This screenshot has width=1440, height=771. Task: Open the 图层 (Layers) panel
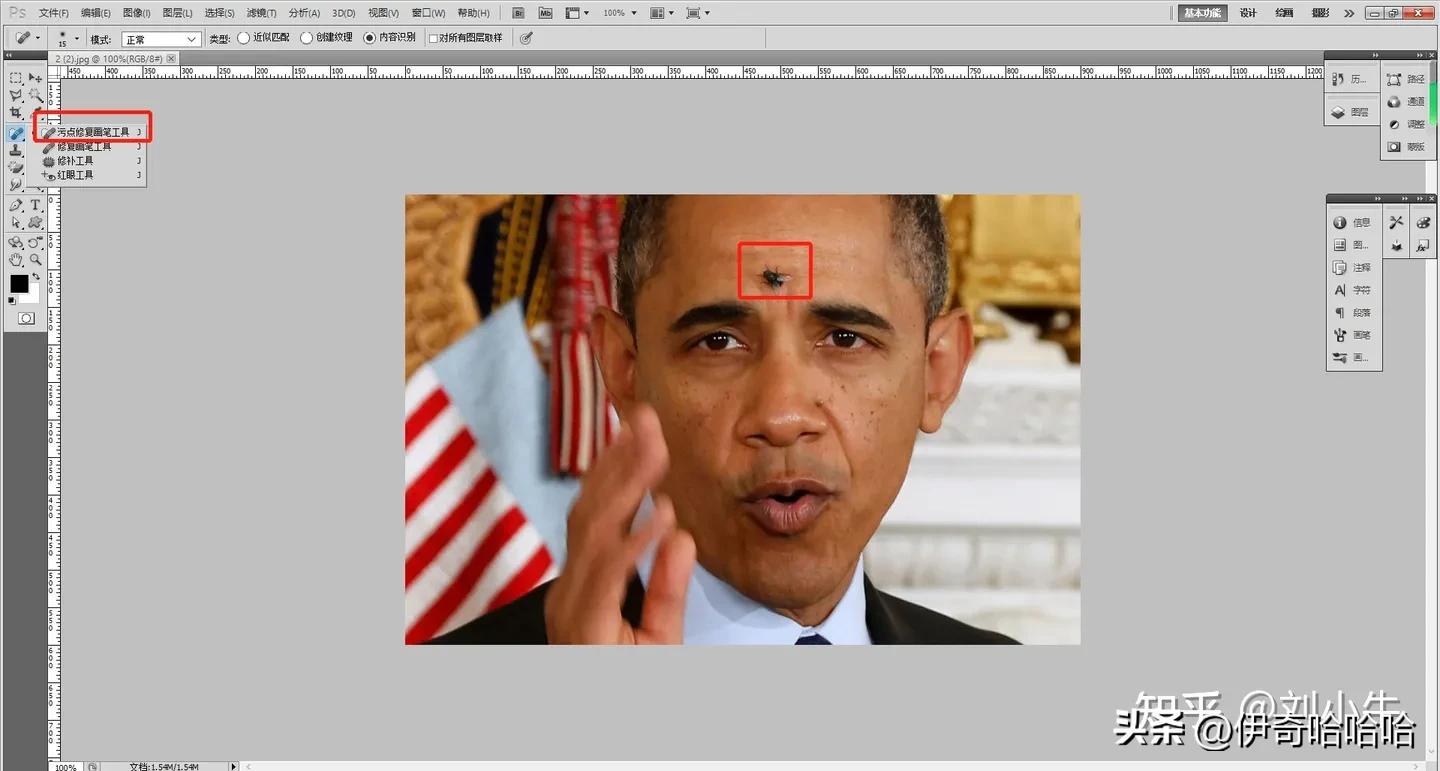coord(1352,111)
